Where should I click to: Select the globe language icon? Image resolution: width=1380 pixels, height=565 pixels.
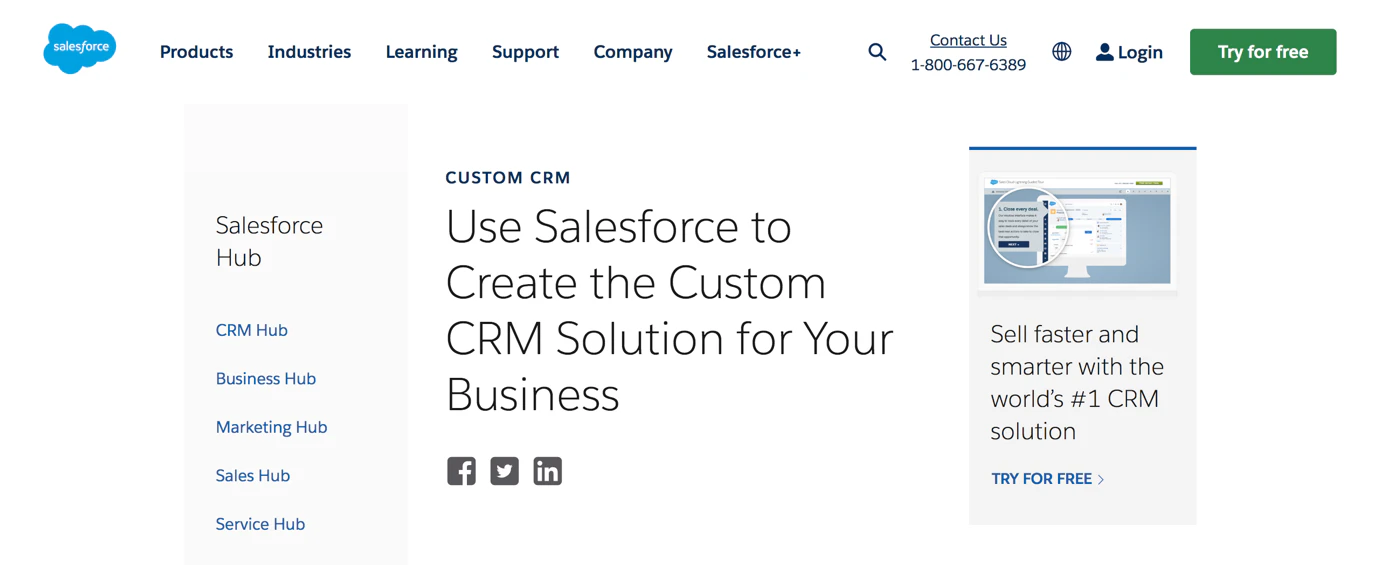pyautogui.click(x=1062, y=52)
